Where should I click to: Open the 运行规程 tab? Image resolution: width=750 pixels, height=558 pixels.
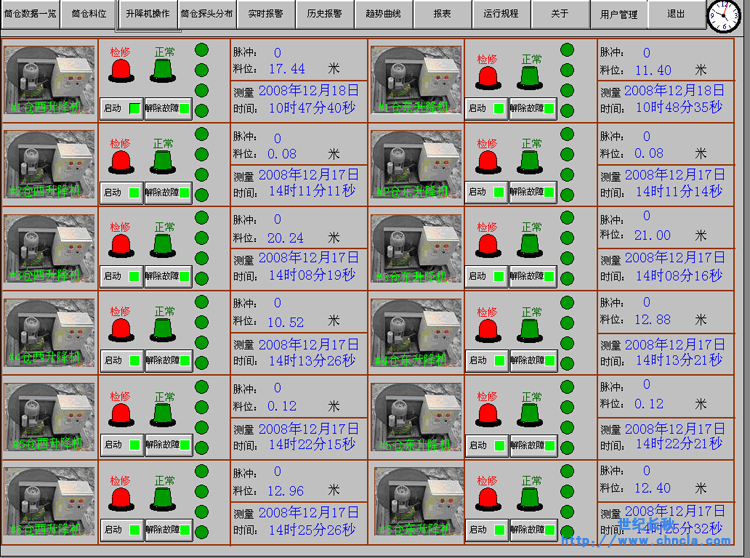501,14
